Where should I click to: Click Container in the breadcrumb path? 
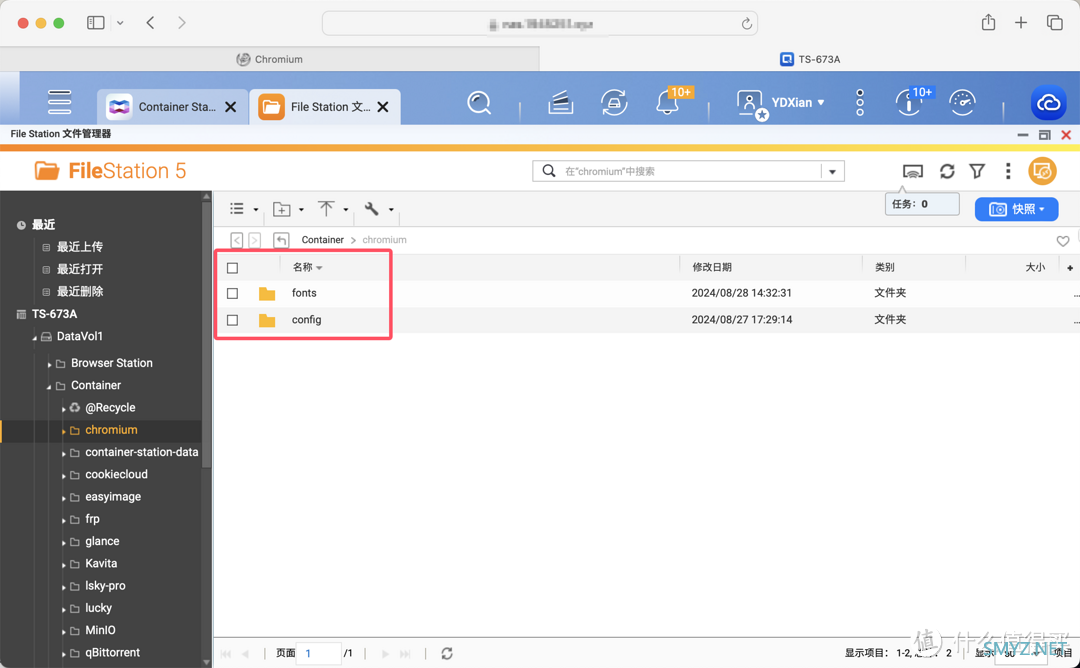pyautogui.click(x=322, y=240)
